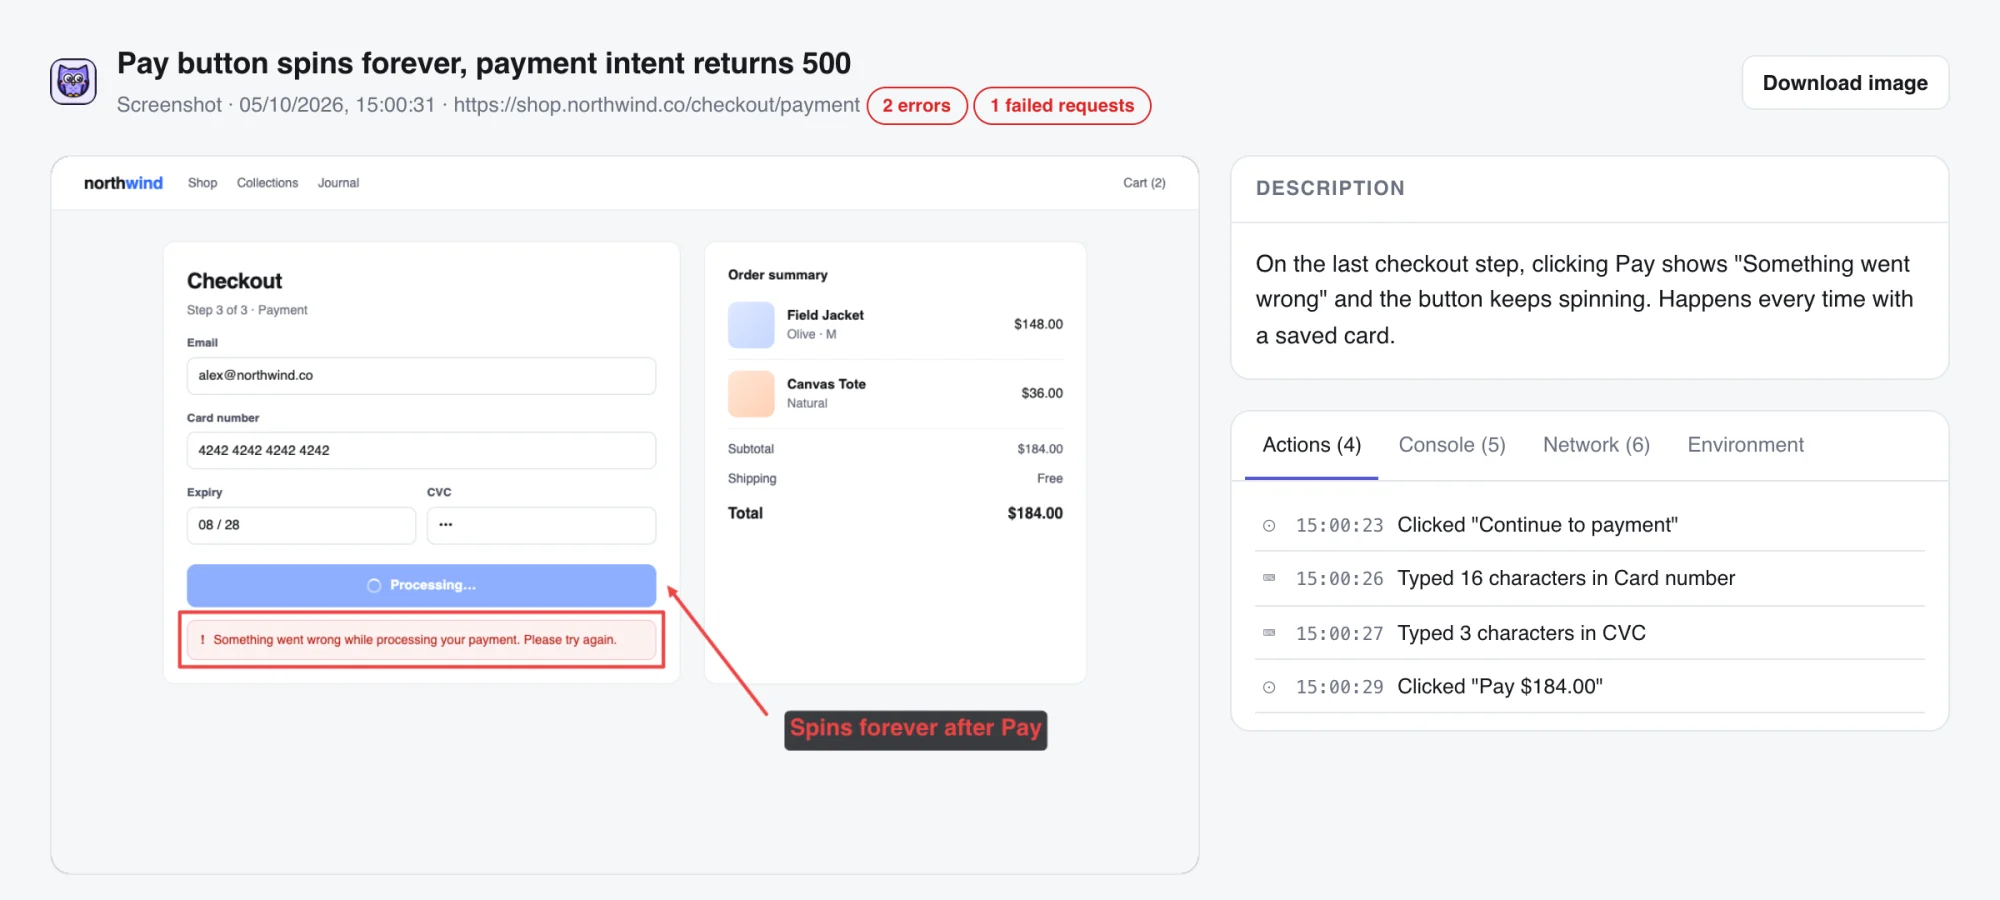This screenshot has height=900, width=2000.
Task: Click the "Step 3 of 3 · Payment" label
Action: coord(247,310)
